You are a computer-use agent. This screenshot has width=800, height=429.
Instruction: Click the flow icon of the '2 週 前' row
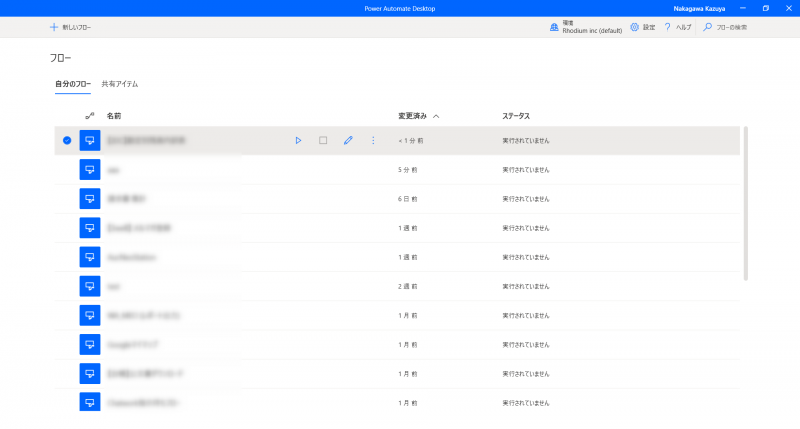pos(90,286)
